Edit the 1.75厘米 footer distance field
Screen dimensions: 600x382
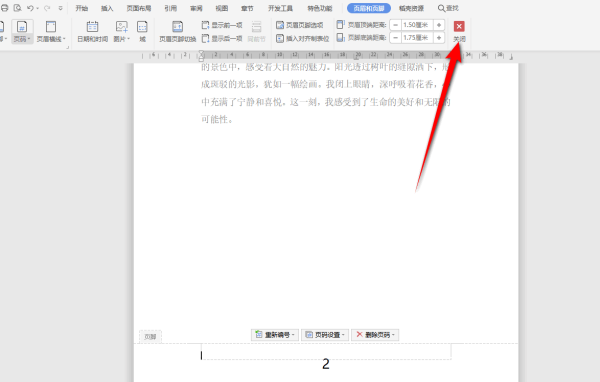pyautogui.click(x=416, y=38)
